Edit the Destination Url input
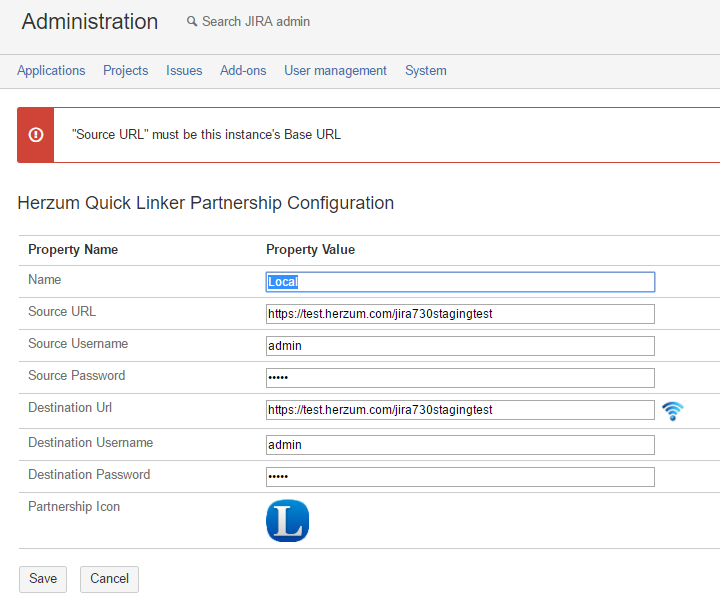Screen dimensions: 720x603 click(x=460, y=410)
